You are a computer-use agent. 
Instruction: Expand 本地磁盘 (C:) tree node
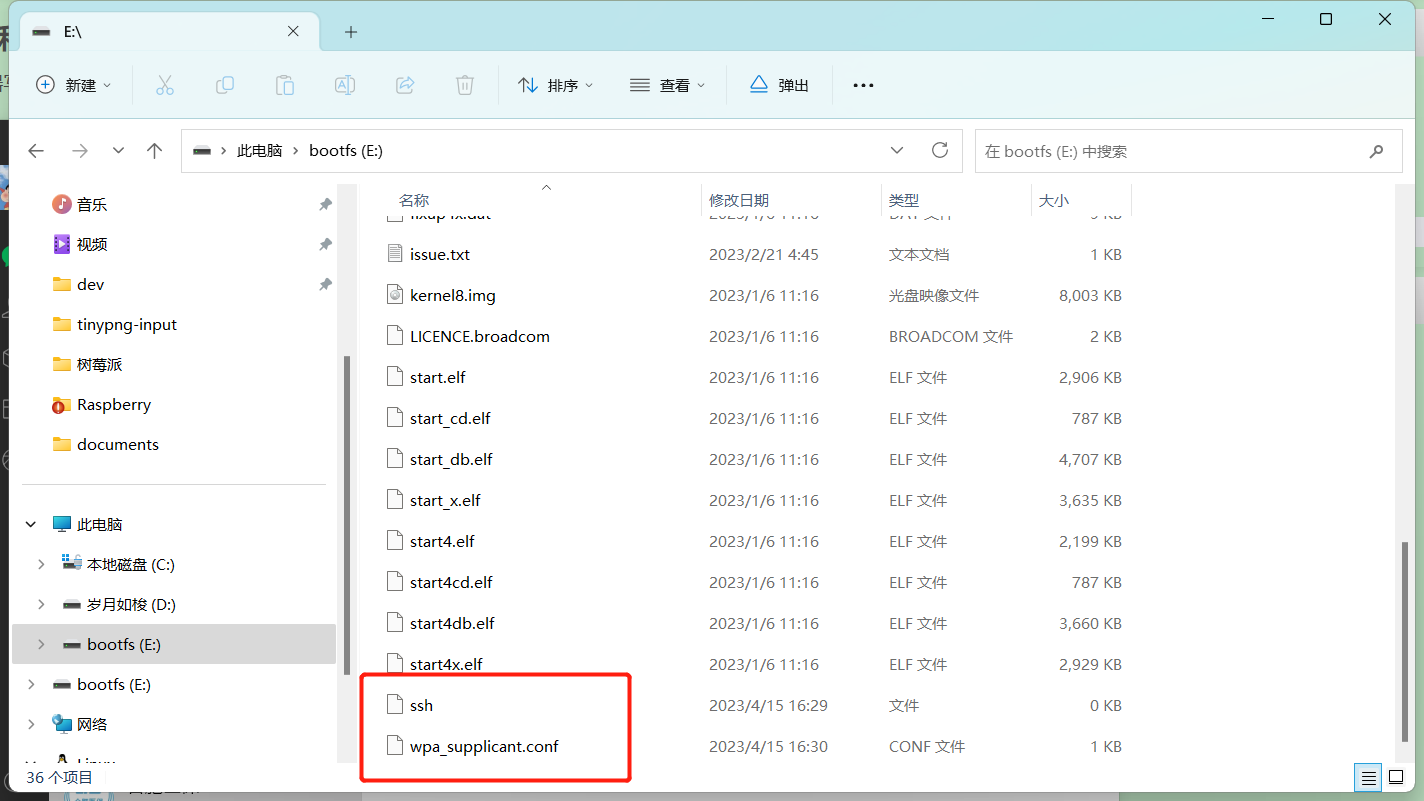(41, 564)
